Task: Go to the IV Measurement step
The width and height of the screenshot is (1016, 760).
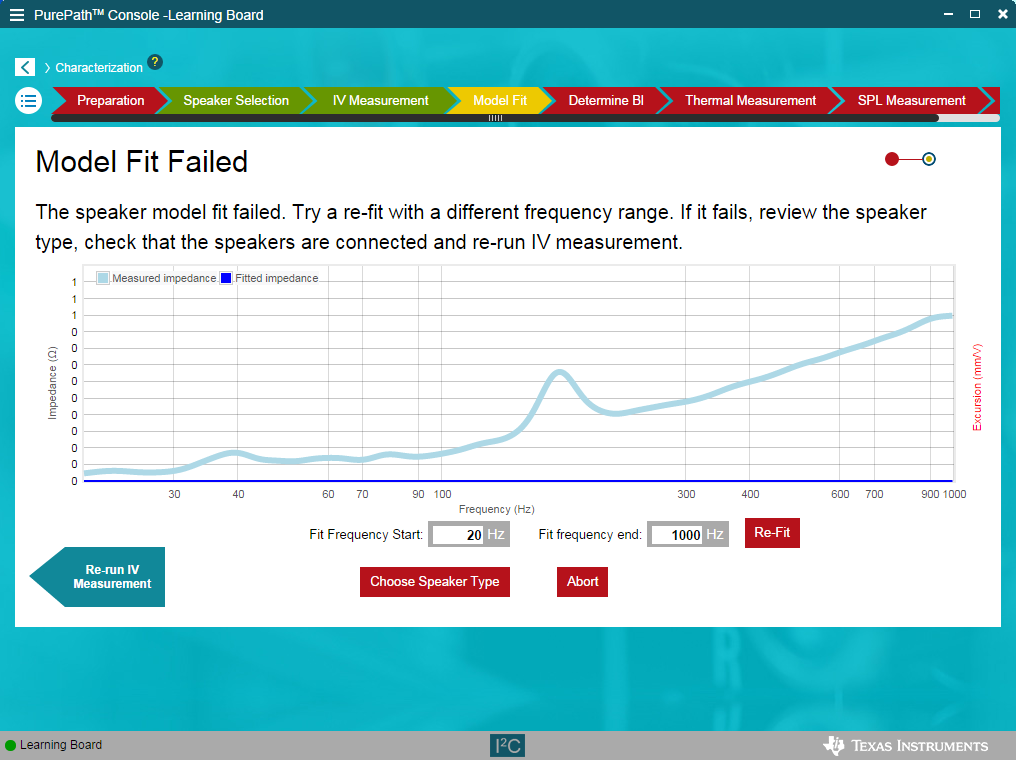Action: 380,100
